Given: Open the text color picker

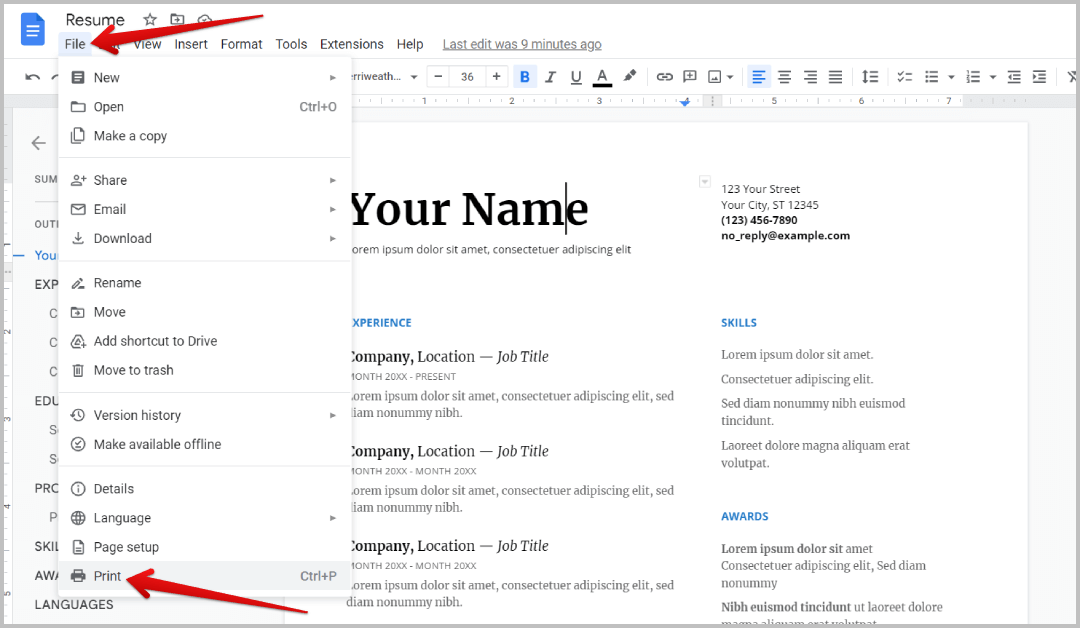Looking at the screenshot, I should tap(602, 77).
